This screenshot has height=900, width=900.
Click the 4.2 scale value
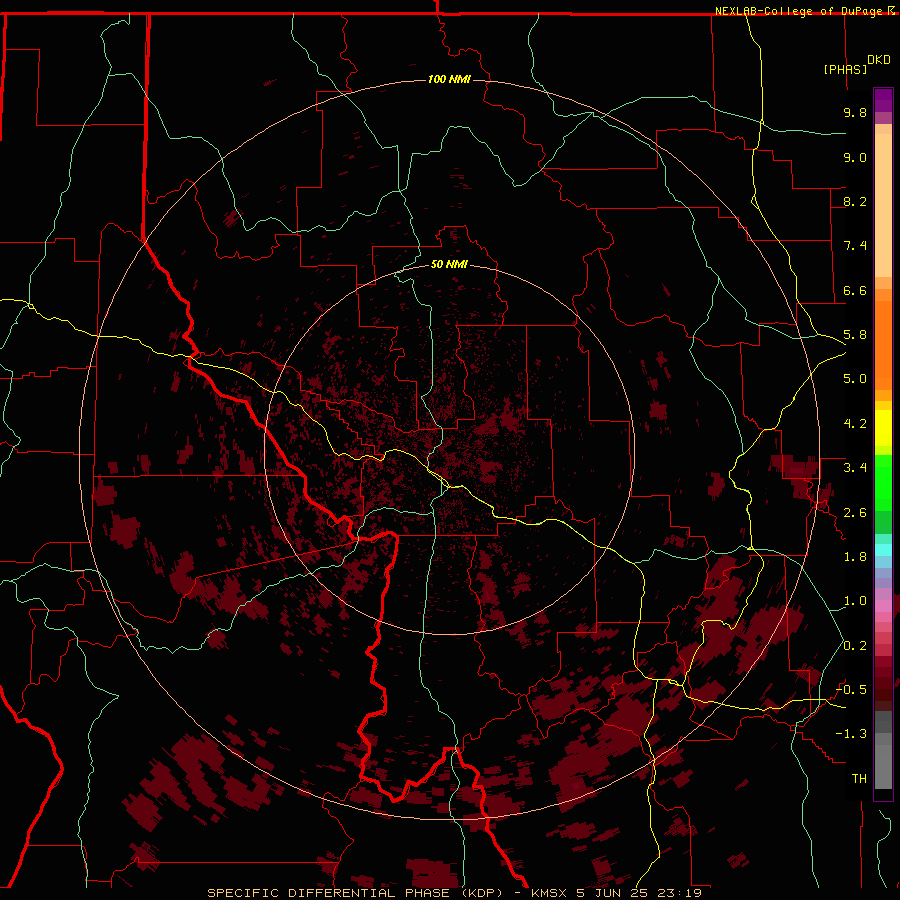tap(855, 424)
